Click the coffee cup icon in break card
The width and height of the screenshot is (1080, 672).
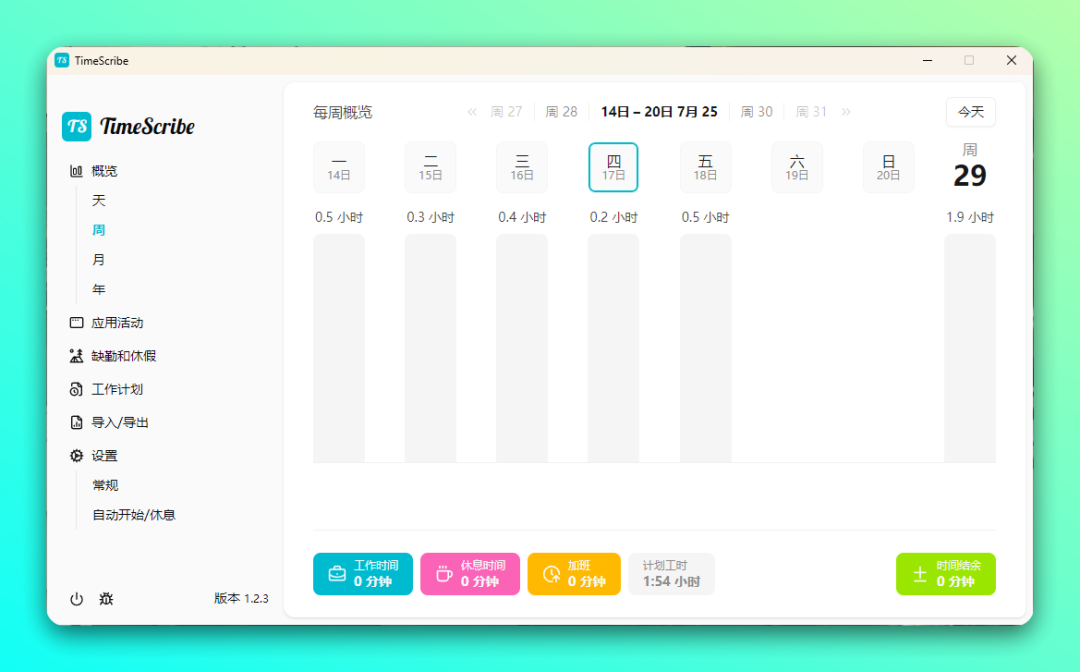(444, 574)
